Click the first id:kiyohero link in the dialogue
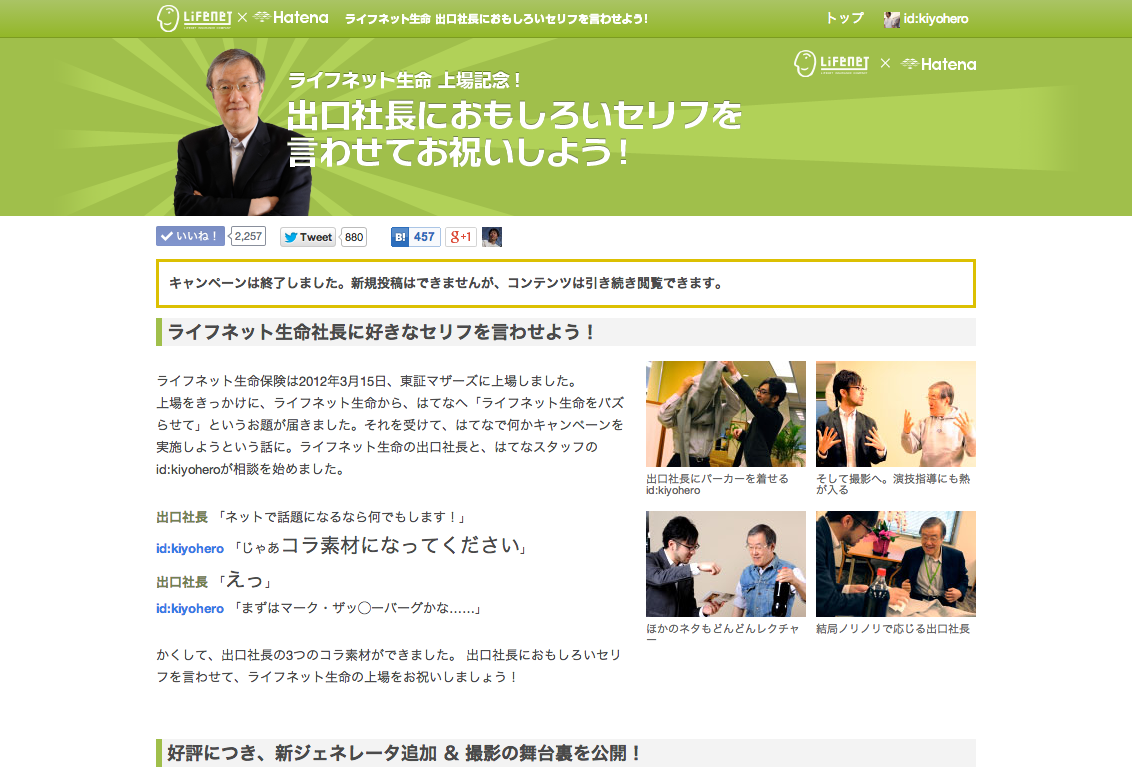This screenshot has width=1132, height=783. 190,548
